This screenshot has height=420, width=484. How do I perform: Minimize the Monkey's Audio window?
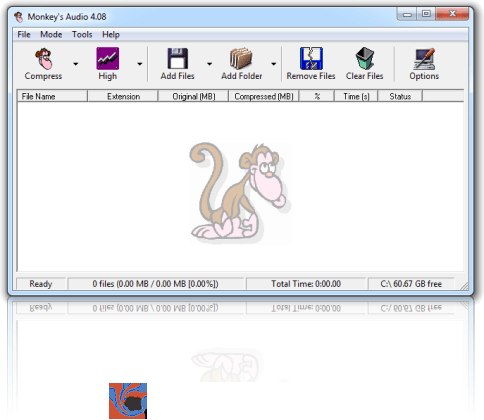(407, 14)
